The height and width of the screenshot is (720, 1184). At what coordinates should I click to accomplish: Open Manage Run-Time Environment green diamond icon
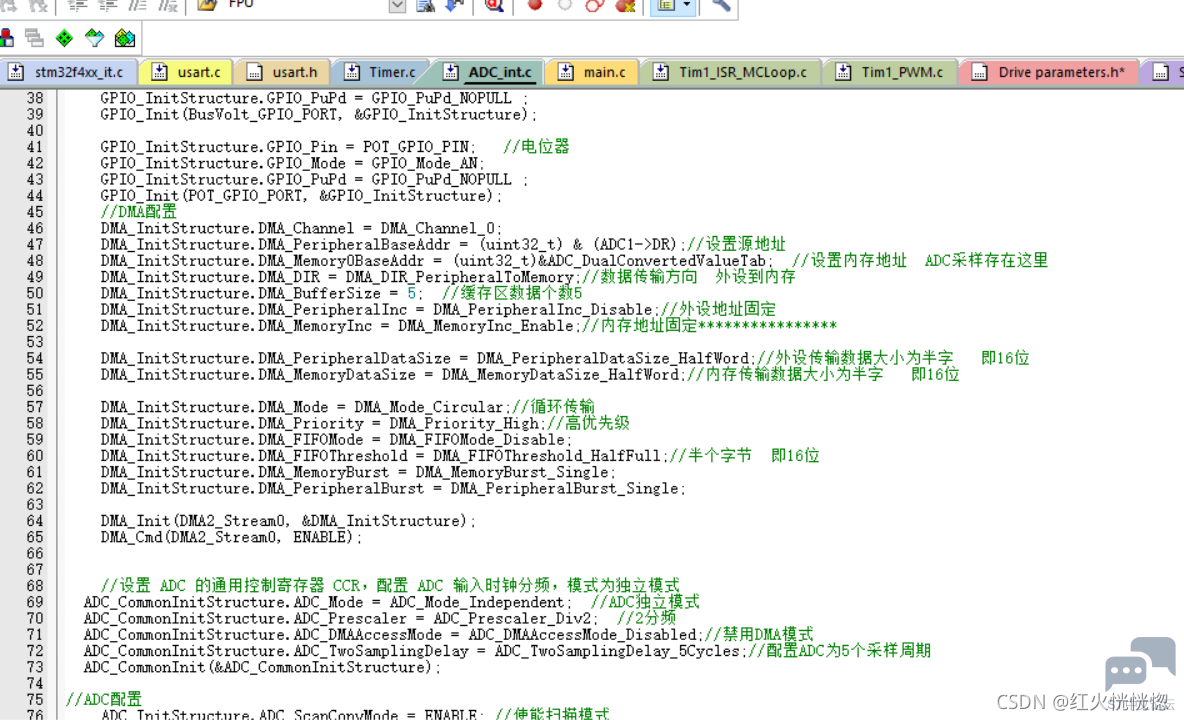(64, 38)
